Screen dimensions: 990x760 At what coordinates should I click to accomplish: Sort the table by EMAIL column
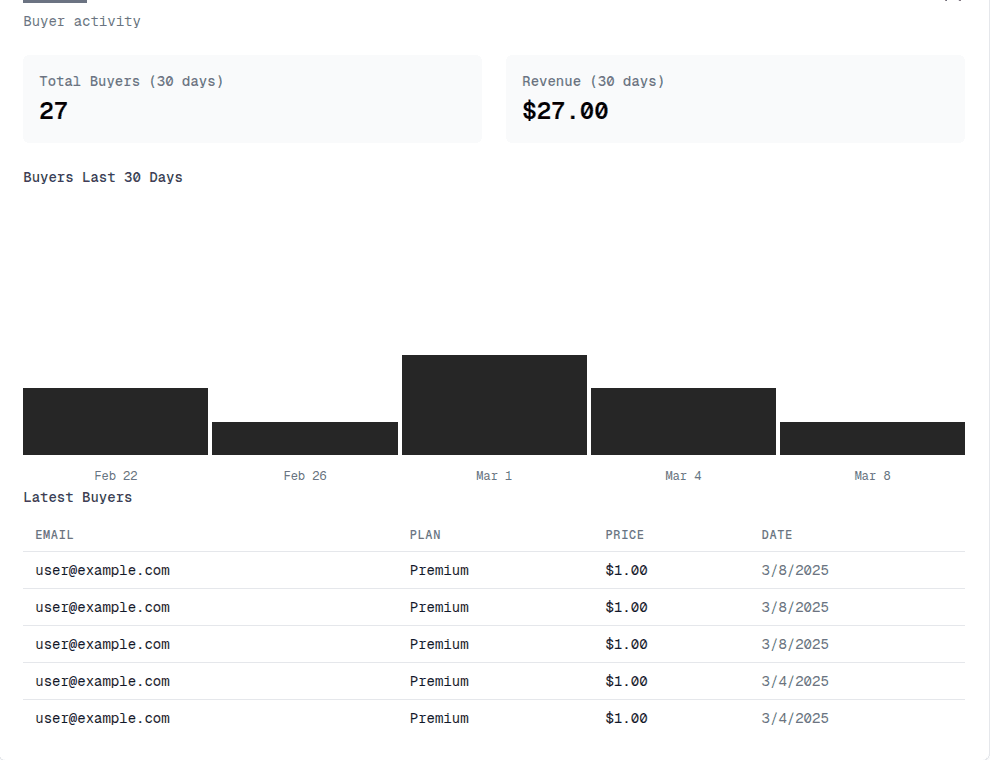click(x=53, y=534)
